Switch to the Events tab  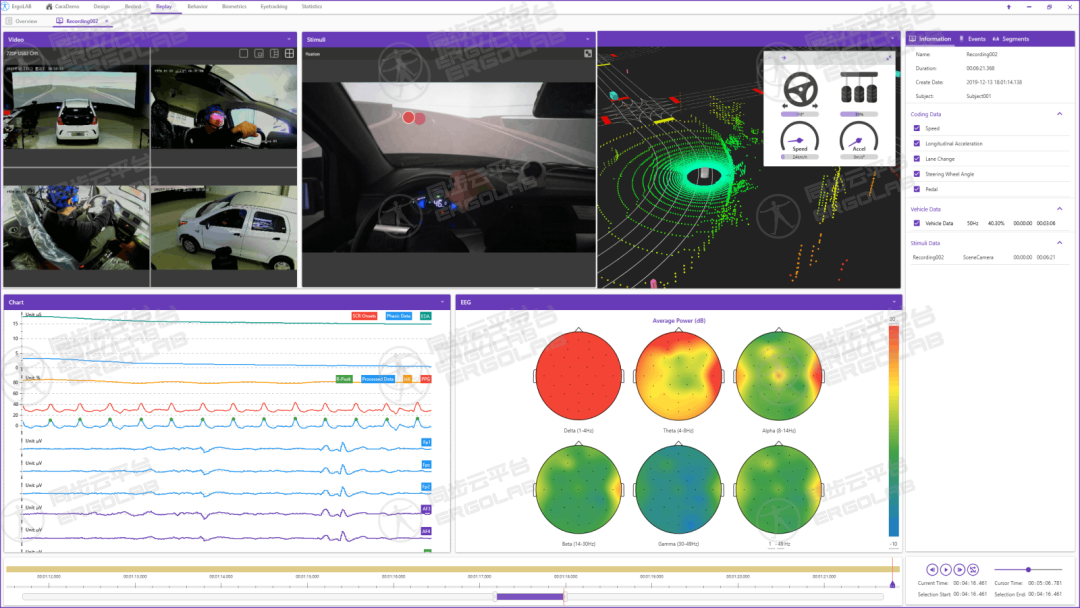click(x=972, y=39)
